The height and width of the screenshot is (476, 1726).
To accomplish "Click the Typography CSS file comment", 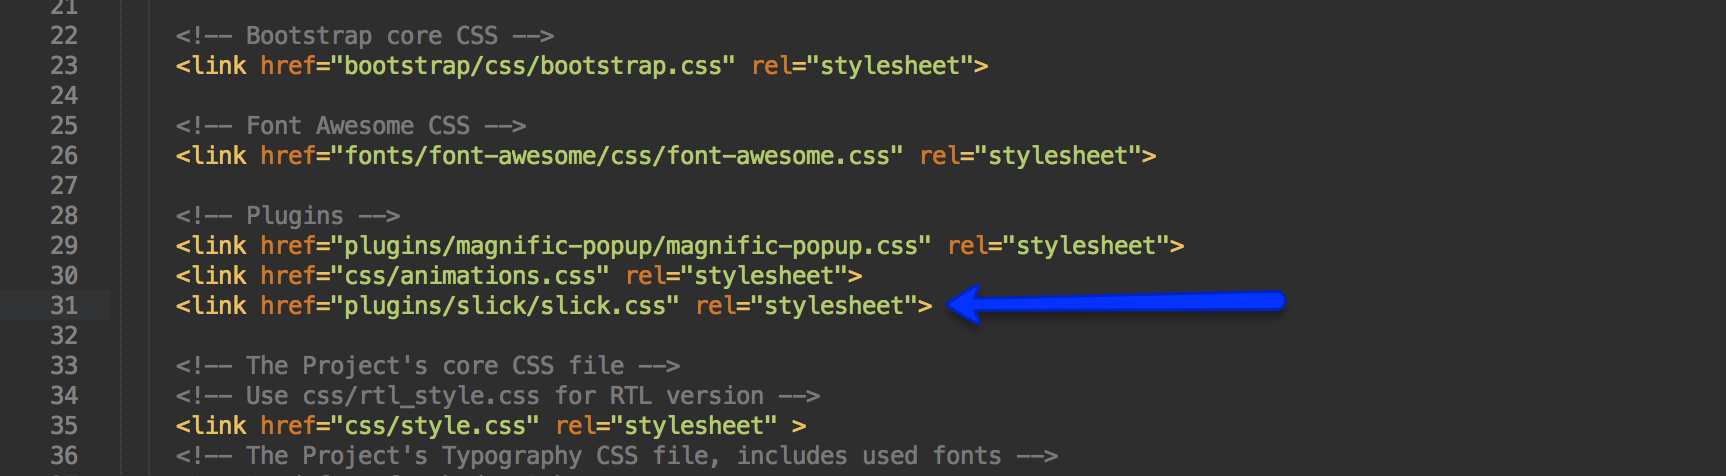I will pos(617,456).
